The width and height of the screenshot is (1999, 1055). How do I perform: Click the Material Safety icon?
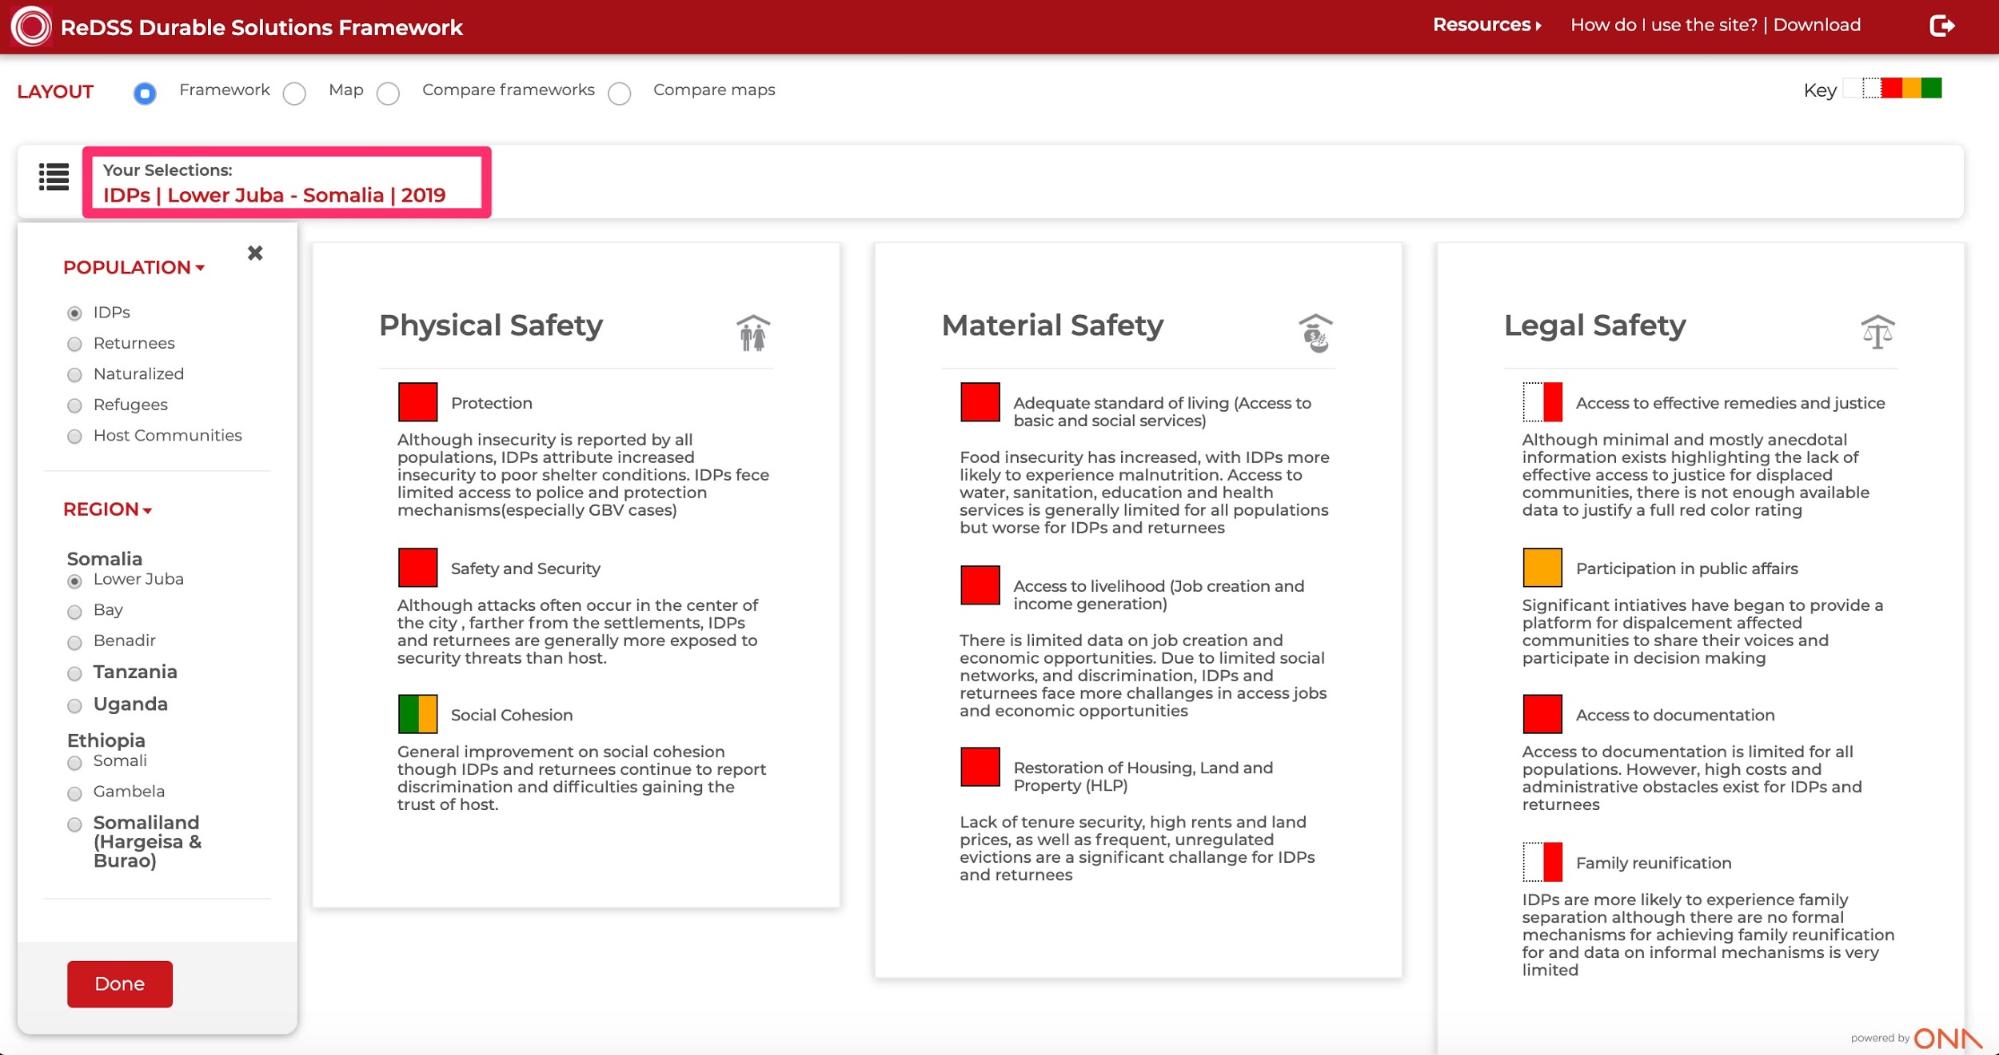[x=1316, y=333]
